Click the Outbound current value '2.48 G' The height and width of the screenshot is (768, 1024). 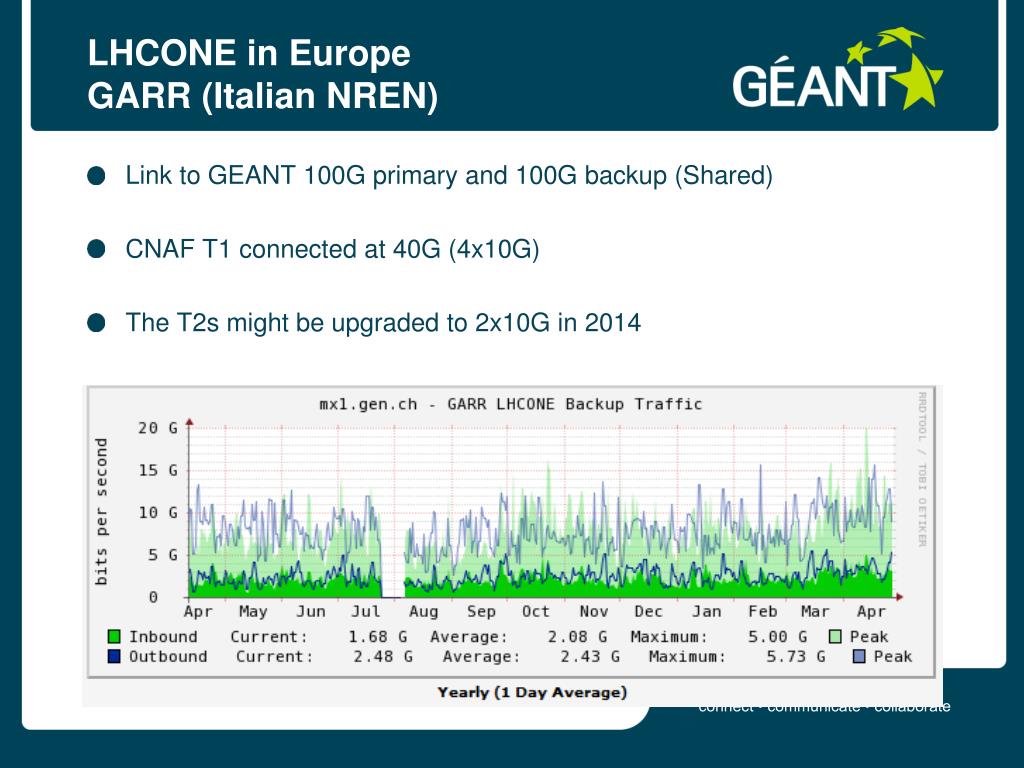tap(383, 656)
